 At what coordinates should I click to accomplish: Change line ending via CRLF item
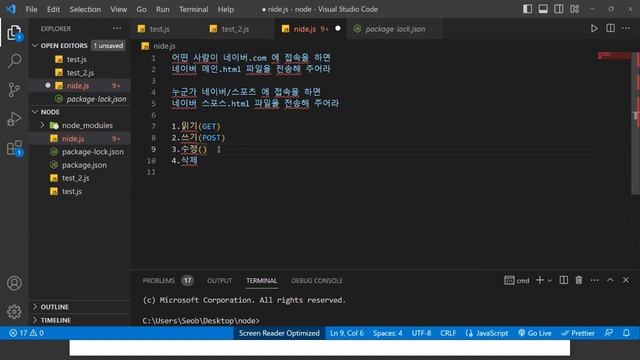pos(448,333)
